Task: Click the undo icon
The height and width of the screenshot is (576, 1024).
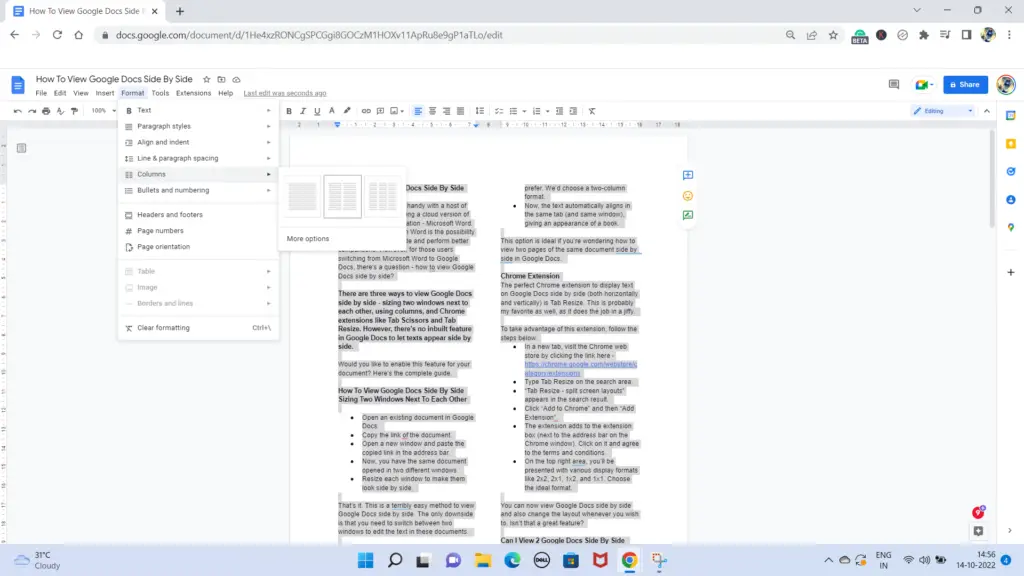Action: click(x=18, y=111)
